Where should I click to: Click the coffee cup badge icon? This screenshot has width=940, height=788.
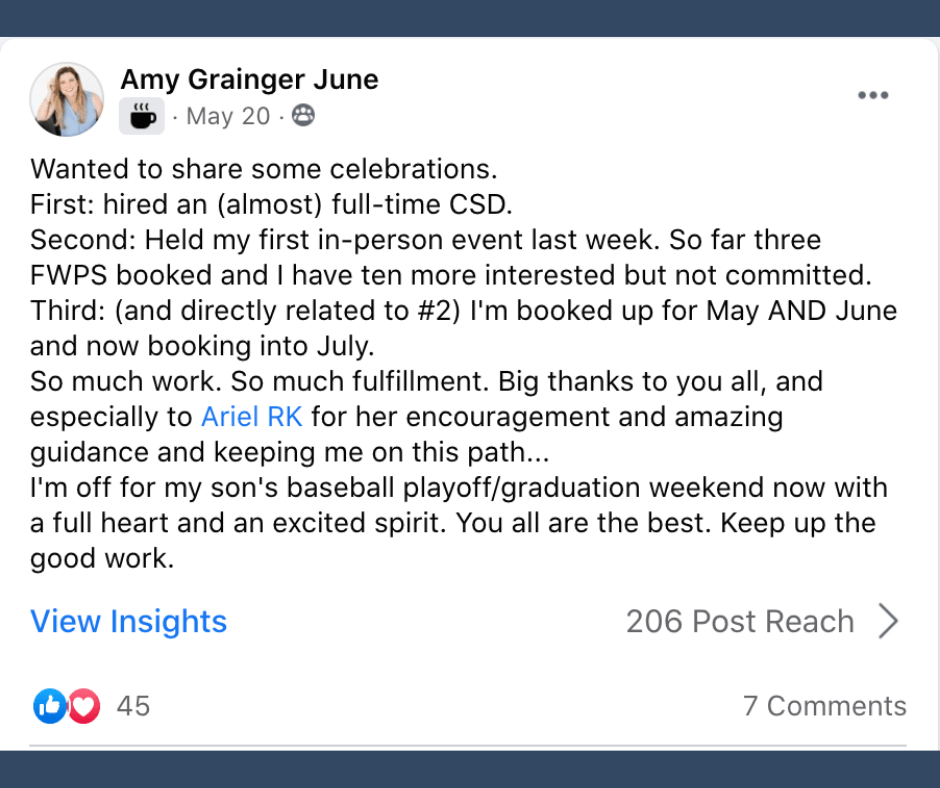tap(141, 116)
